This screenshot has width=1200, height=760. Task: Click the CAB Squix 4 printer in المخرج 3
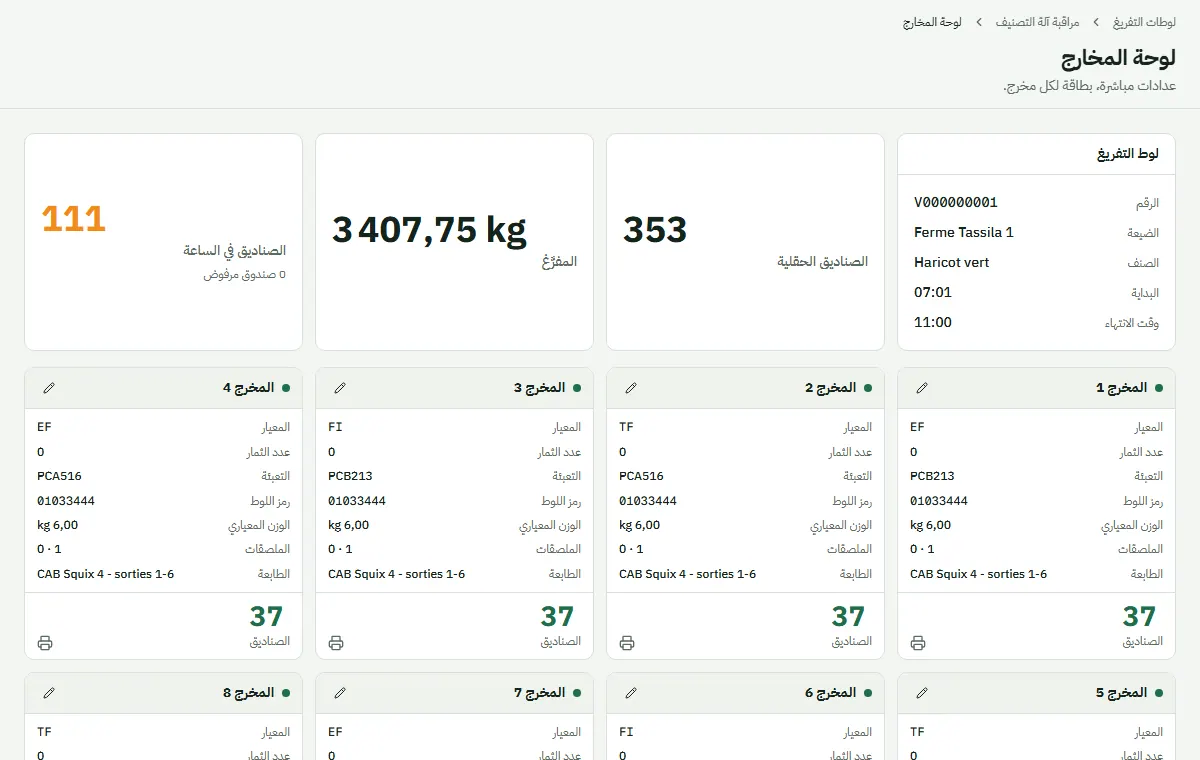[396, 574]
